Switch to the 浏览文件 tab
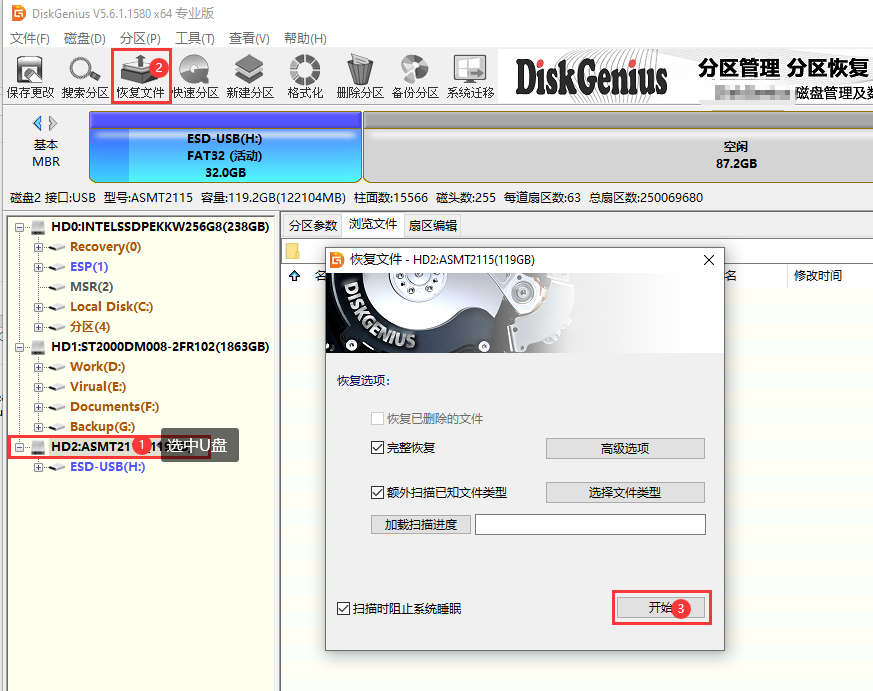The width and height of the screenshot is (873, 691). click(x=373, y=224)
